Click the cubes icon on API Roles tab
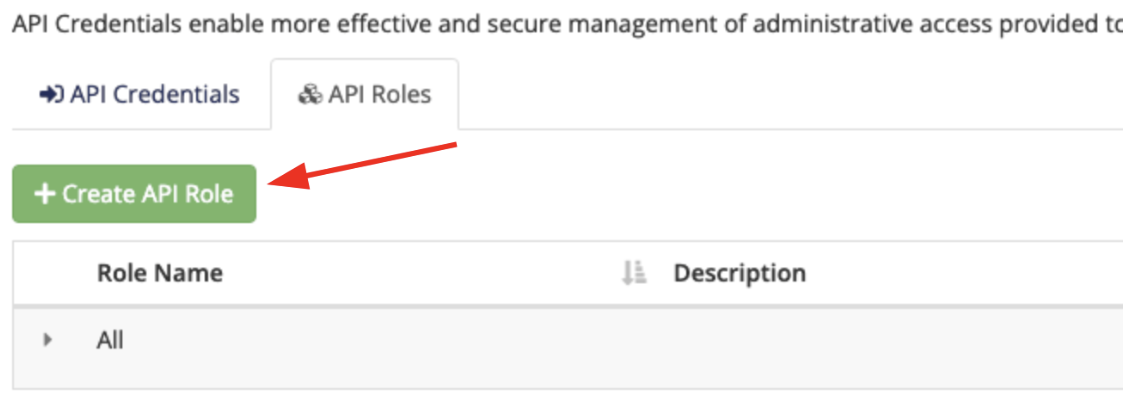This screenshot has height=408, width=1134. 310,95
